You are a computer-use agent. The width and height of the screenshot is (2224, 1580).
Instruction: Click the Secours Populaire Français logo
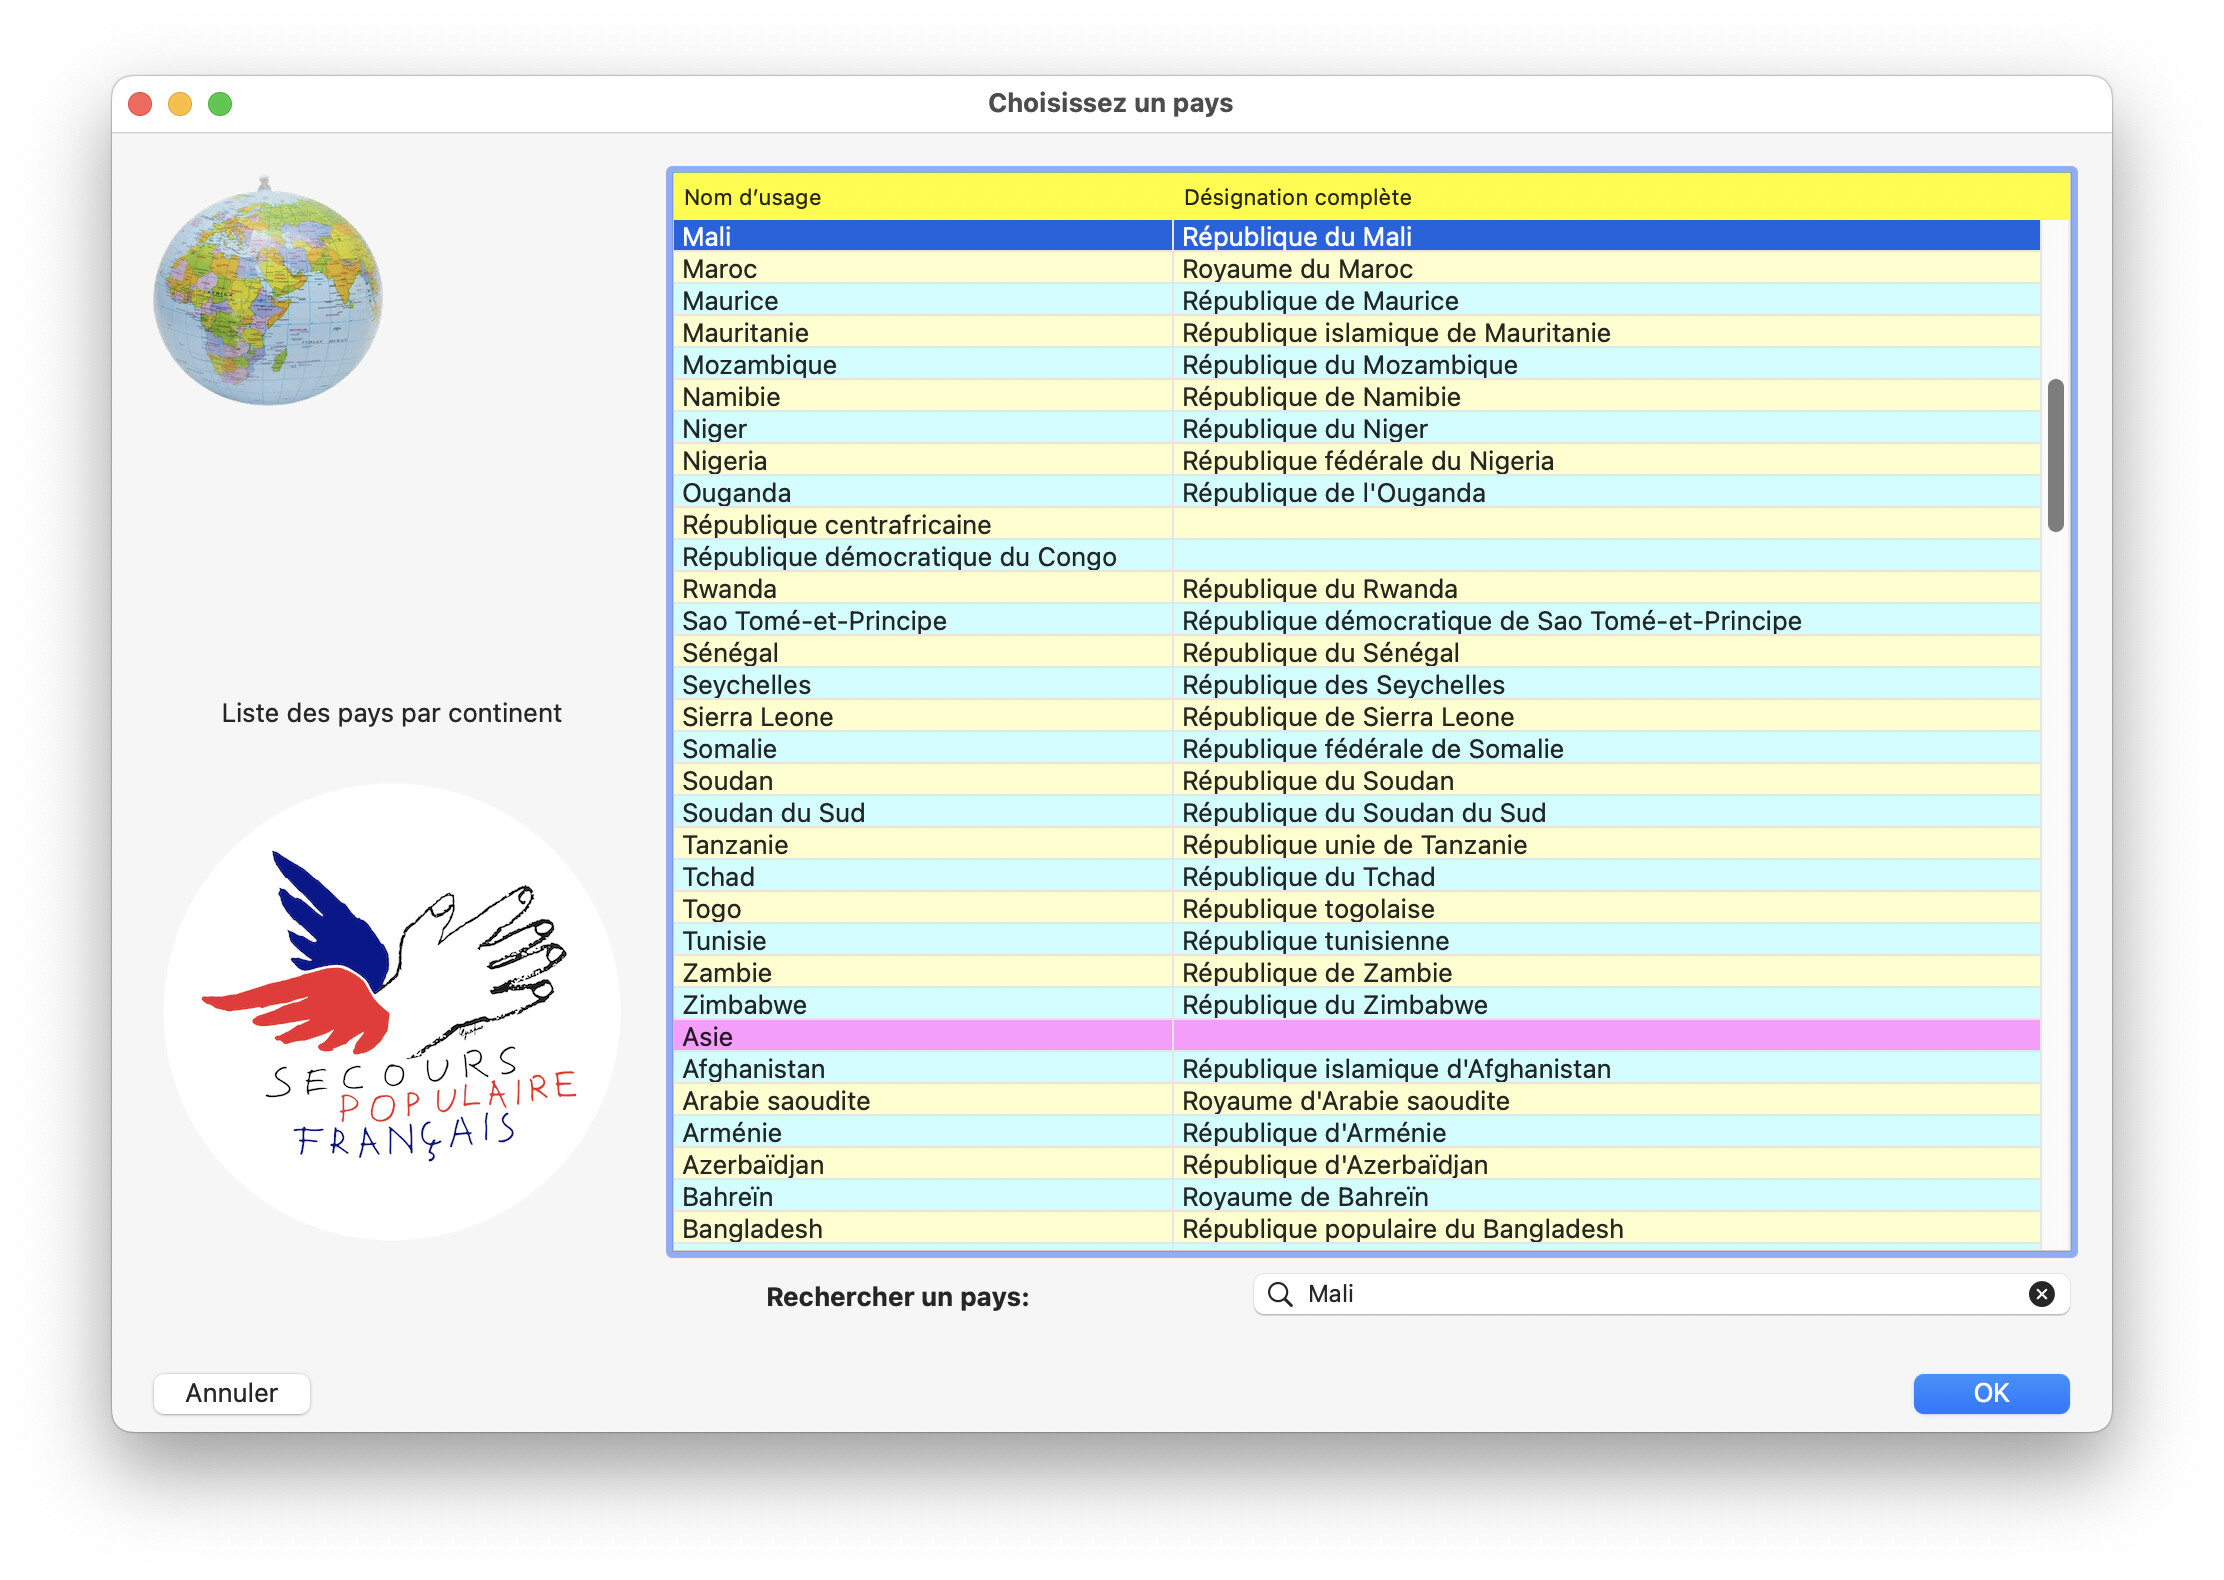392,1012
